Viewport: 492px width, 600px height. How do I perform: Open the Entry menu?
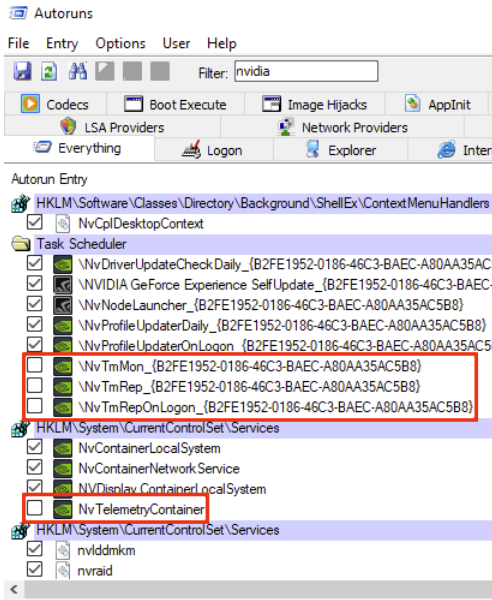point(62,43)
